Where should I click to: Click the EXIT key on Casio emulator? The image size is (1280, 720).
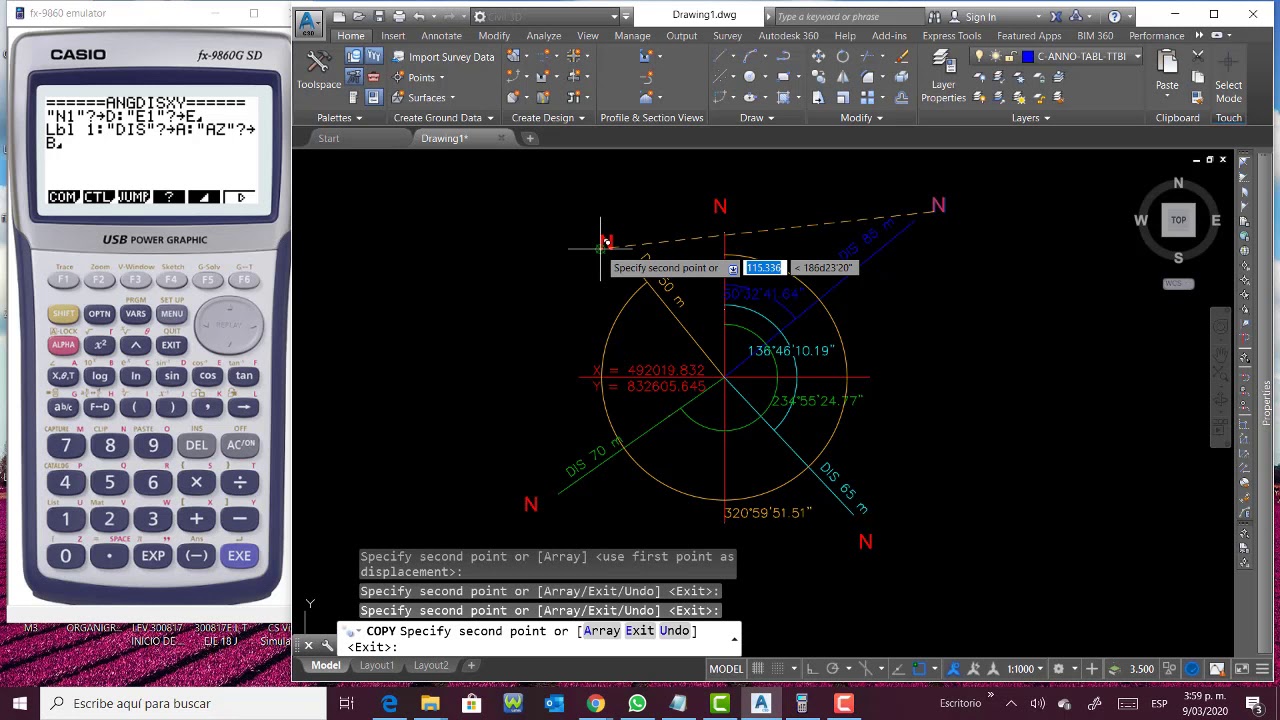tap(171, 345)
